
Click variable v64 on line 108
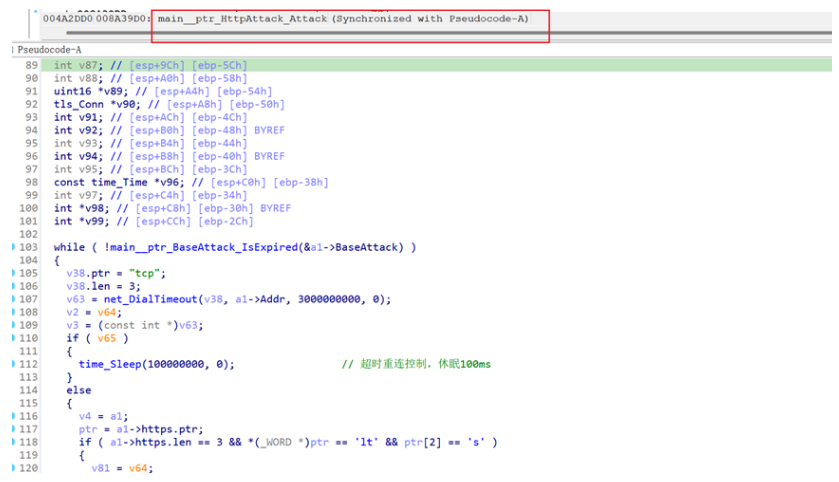pyautogui.click(x=106, y=312)
